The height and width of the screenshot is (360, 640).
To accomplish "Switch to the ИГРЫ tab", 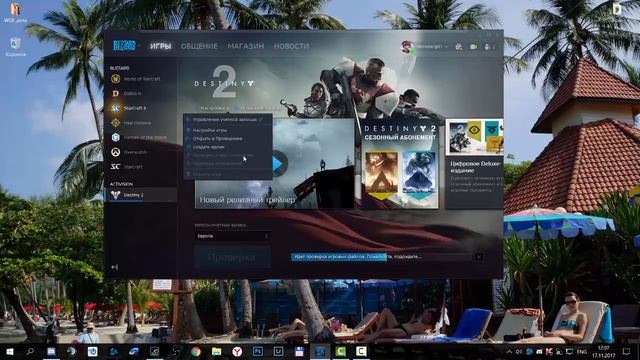I will click(x=160, y=46).
